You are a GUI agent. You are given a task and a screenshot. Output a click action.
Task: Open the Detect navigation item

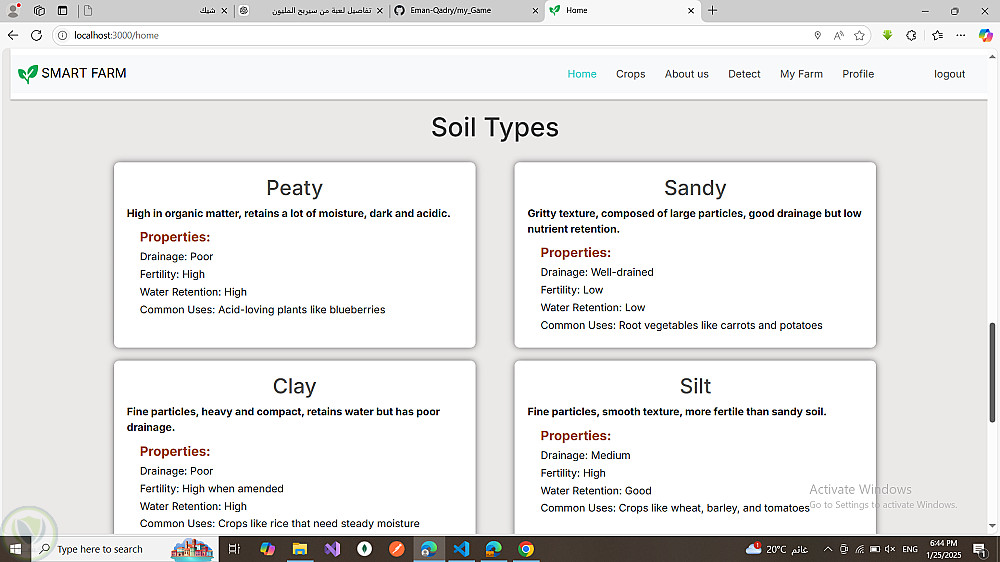(x=744, y=74)
